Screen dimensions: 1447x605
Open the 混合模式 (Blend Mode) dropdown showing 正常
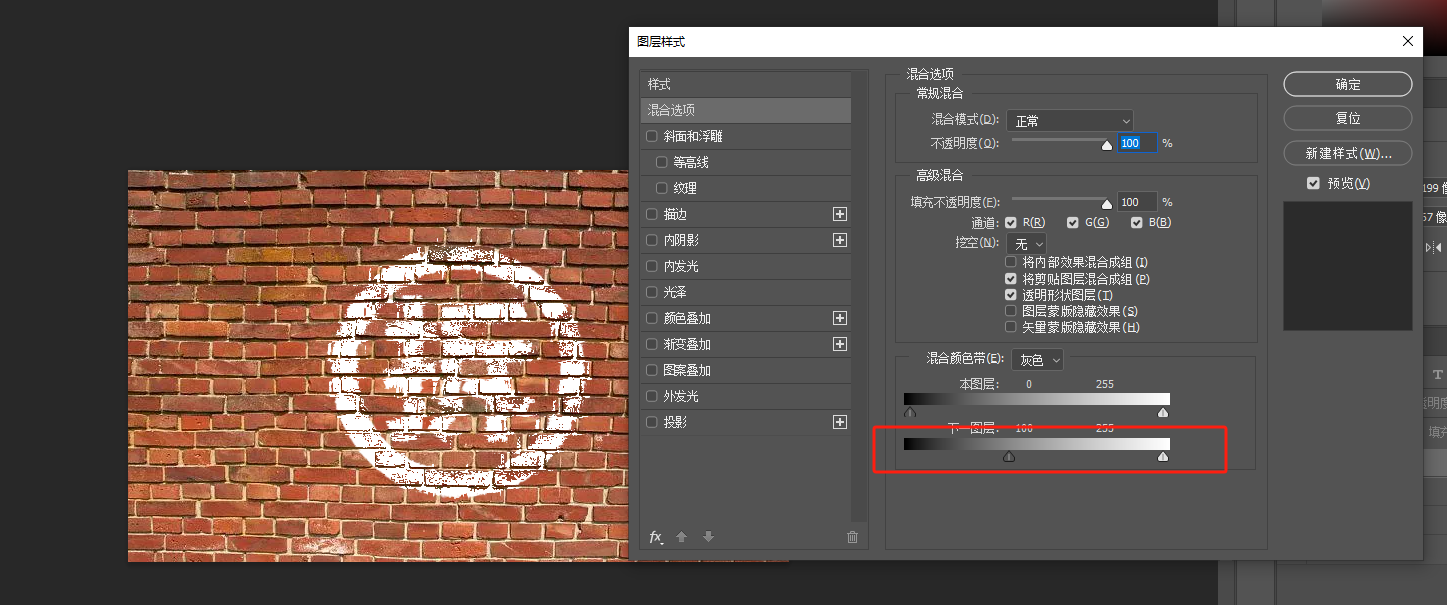[1070, 121]
